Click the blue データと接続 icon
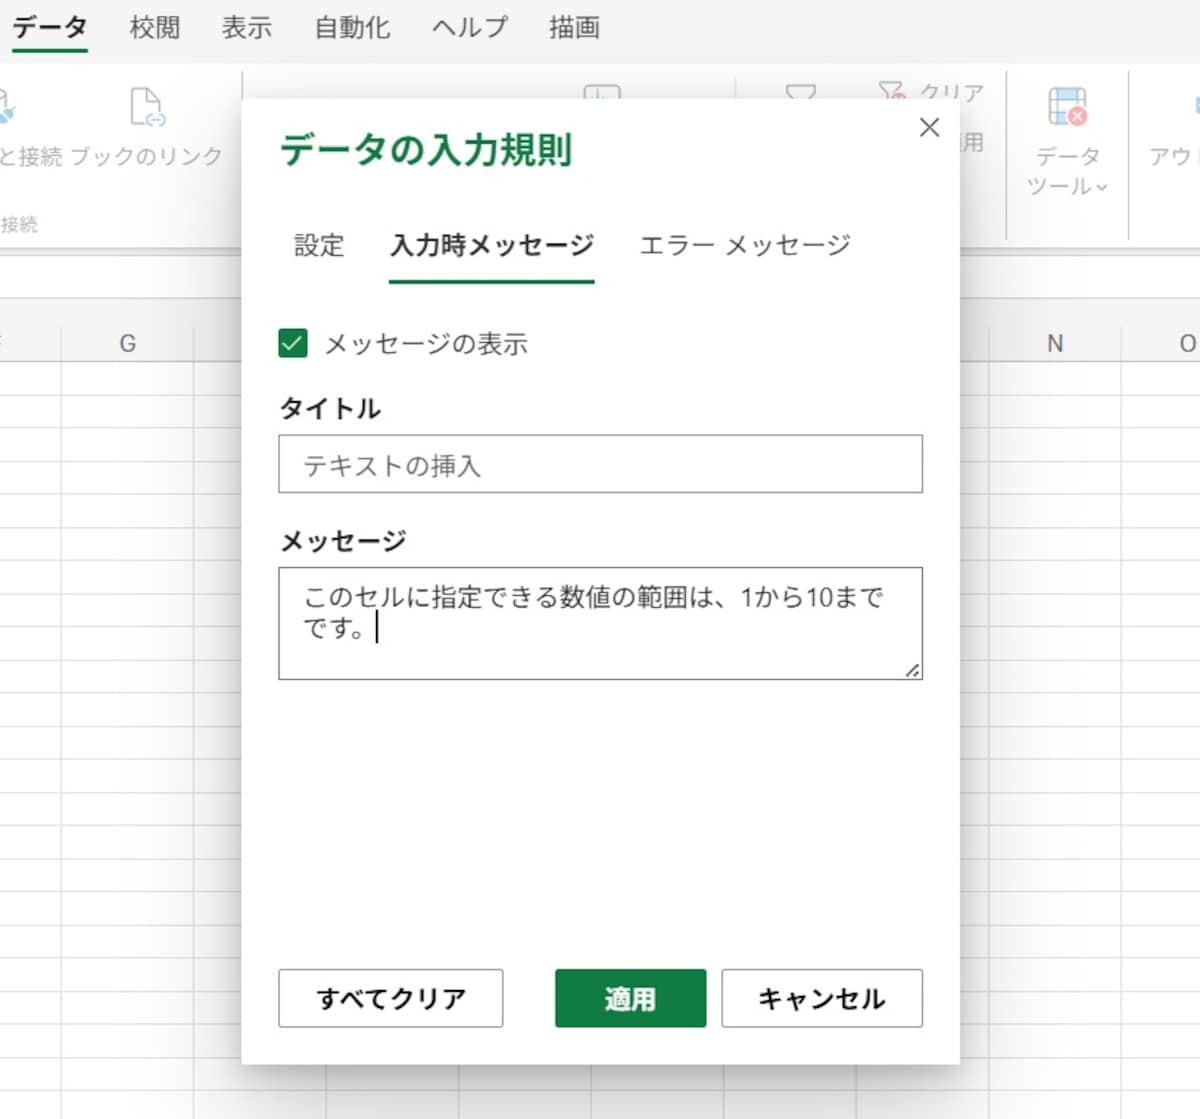Screen dimensions: 1200x1119 pos(5,105)
